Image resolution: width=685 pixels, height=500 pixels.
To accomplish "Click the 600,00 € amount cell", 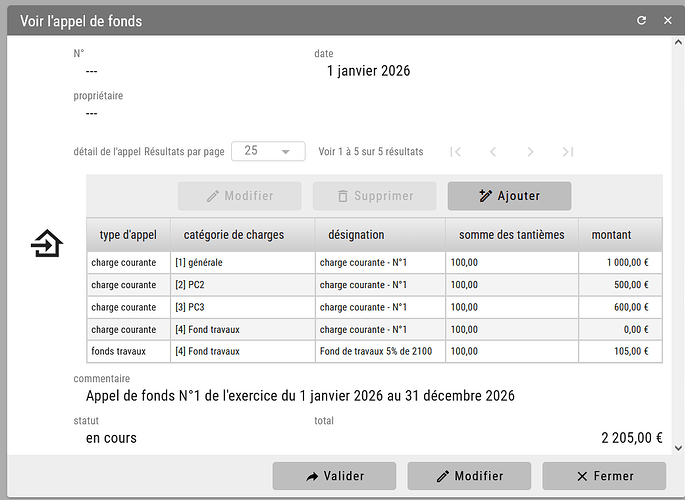I will pos(620,307).
